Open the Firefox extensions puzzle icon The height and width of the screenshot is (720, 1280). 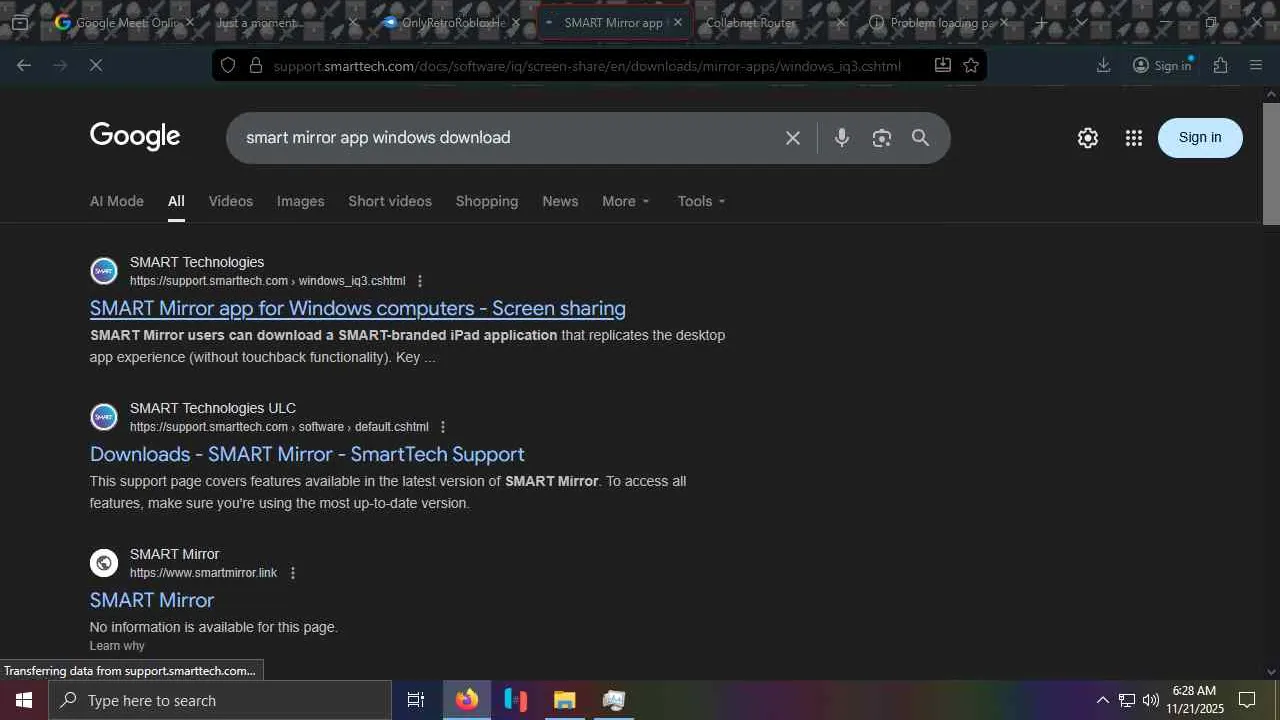[x=1220, y=65]
